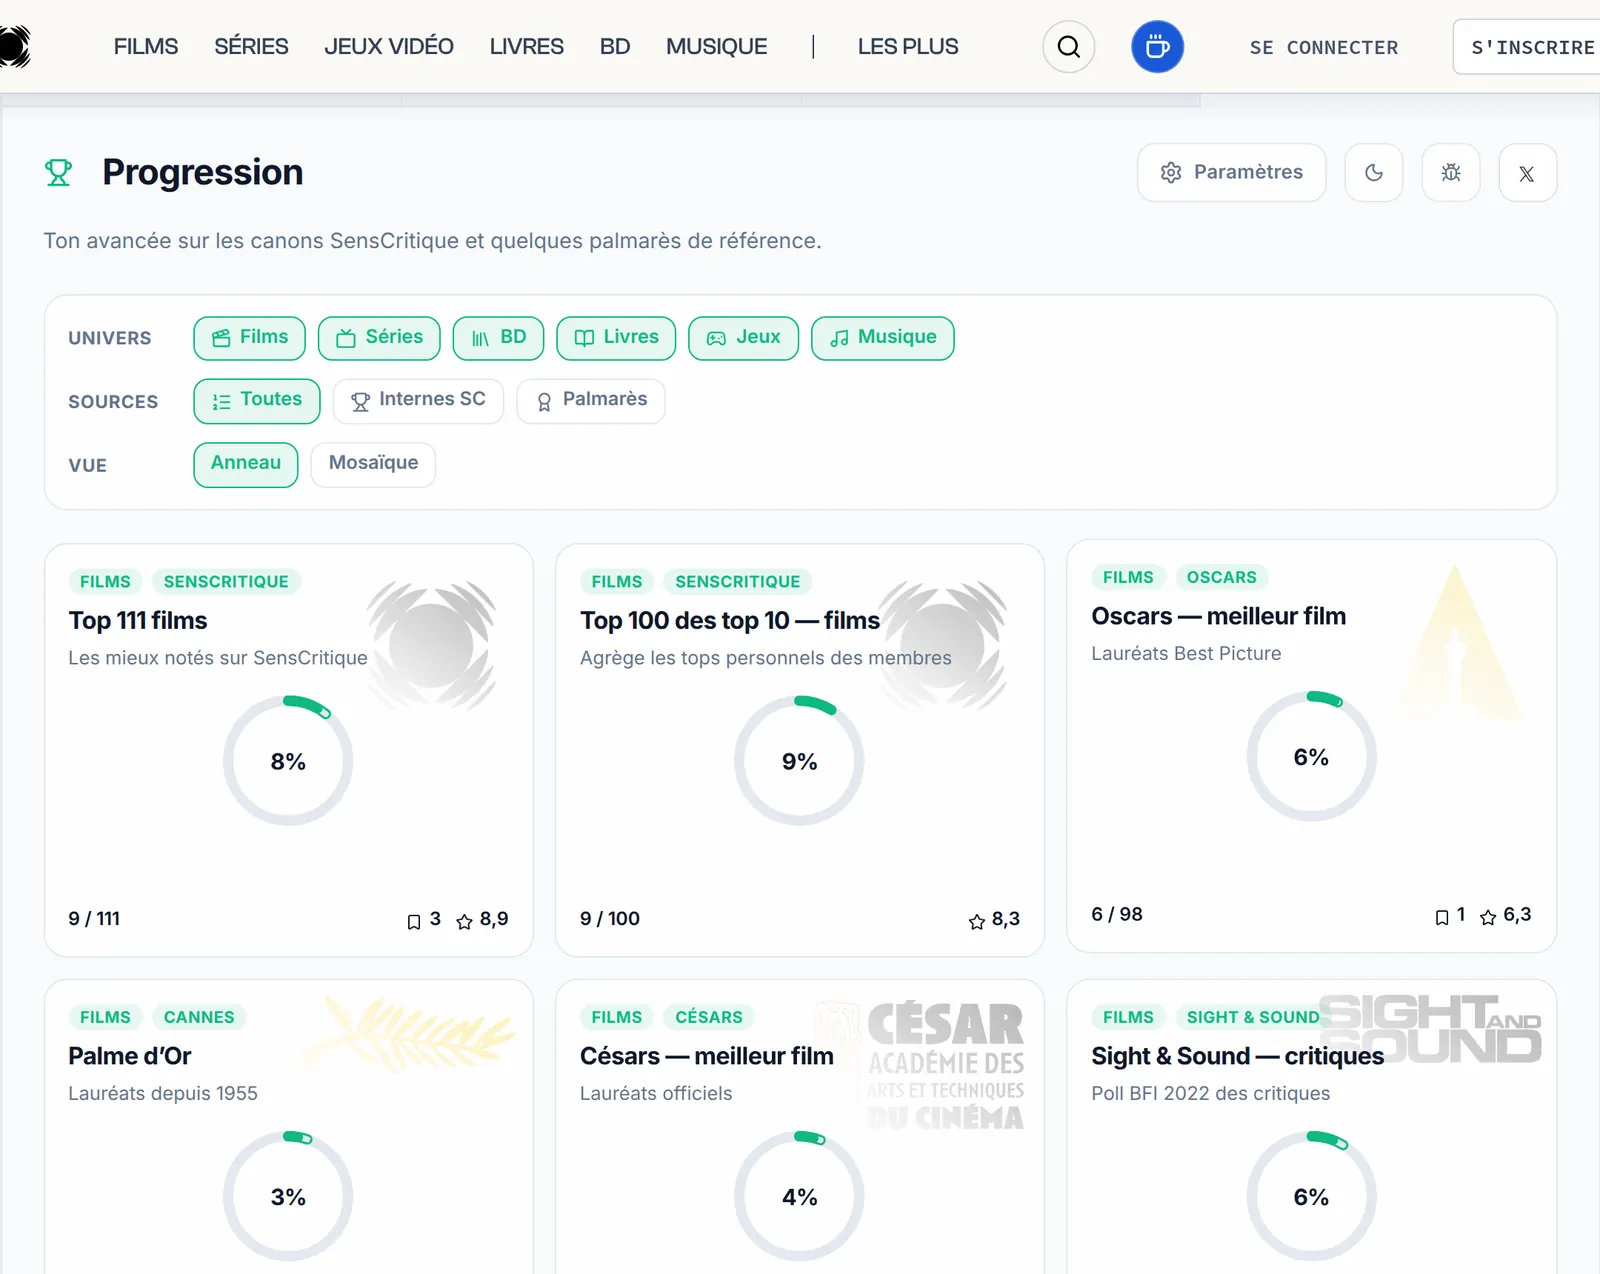1600x1274 pixels.
Task: Click the 9% ring on Top 100 card
Action: (x=799, y=761)
